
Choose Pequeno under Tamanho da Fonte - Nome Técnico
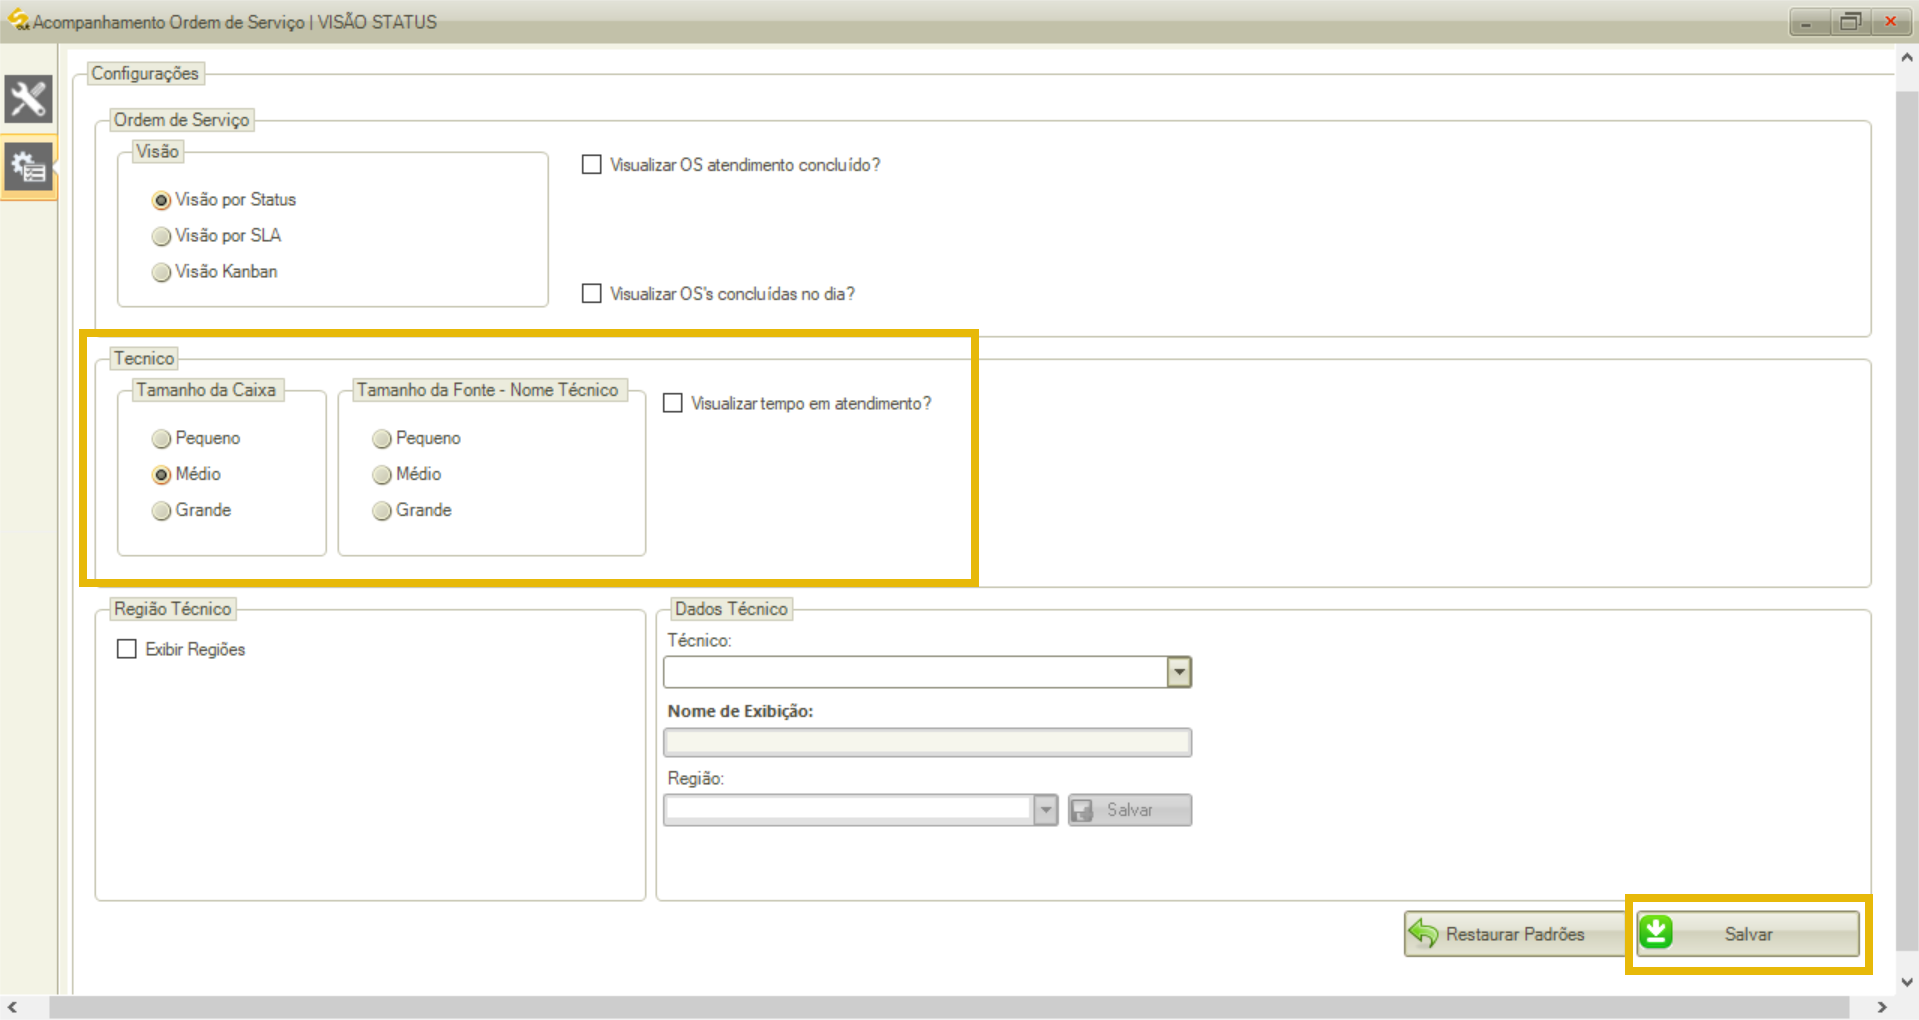click(x=381, y=438)
